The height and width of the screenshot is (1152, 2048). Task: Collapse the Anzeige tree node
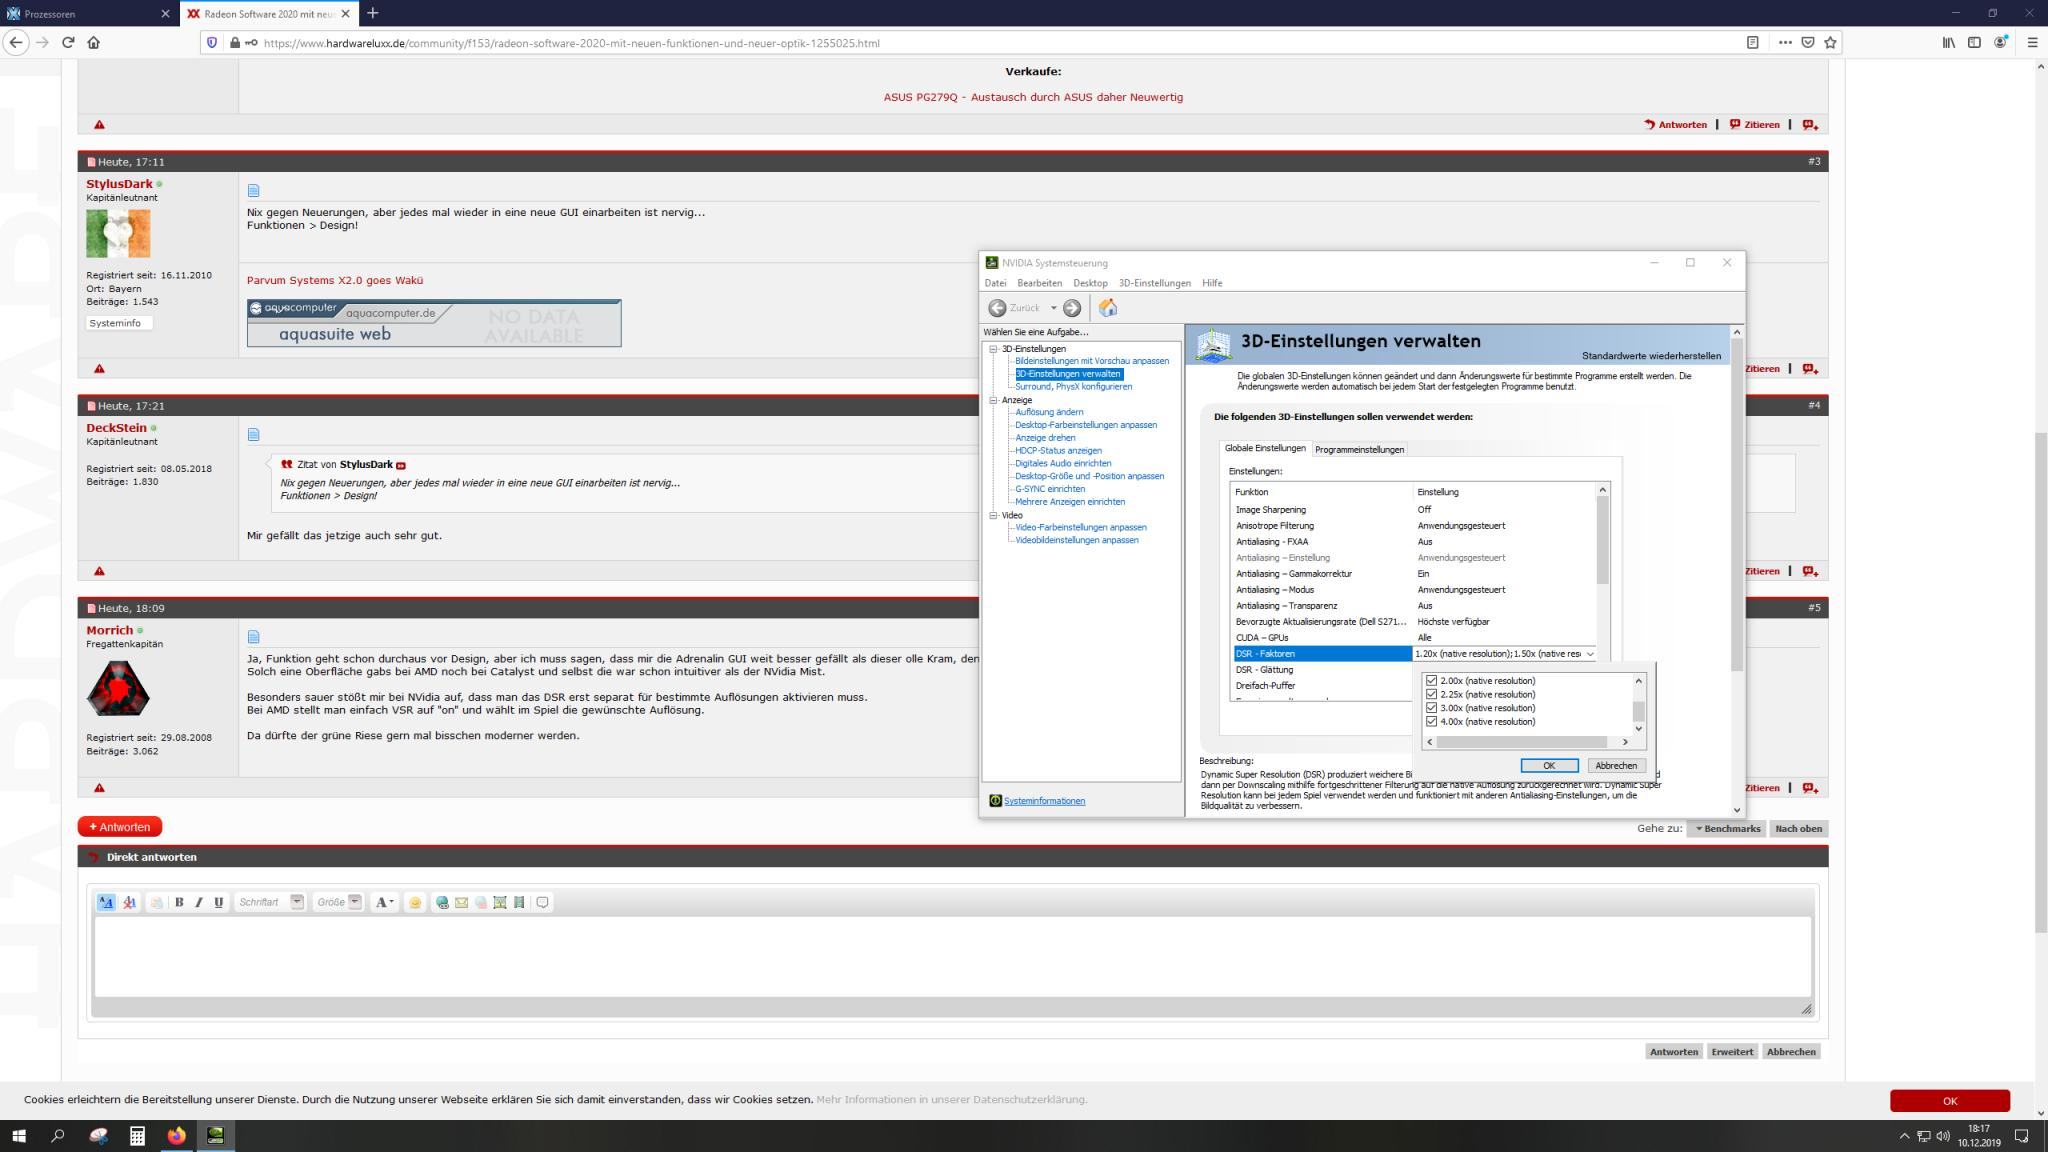point(993,400)
